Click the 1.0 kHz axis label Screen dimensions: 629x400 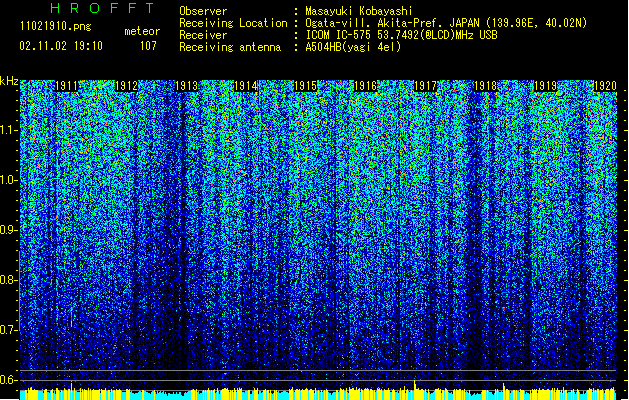[x=9, y=180]
